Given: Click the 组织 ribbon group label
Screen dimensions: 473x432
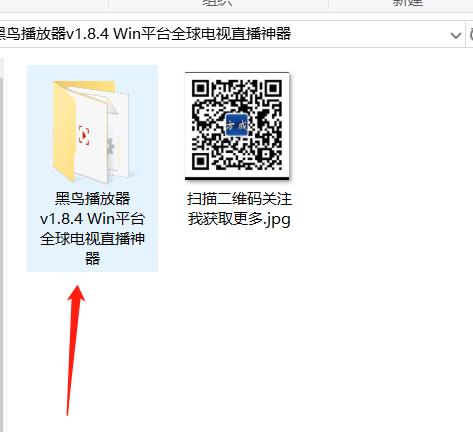Looking at the screenshot, I should (x=217, y=3).
